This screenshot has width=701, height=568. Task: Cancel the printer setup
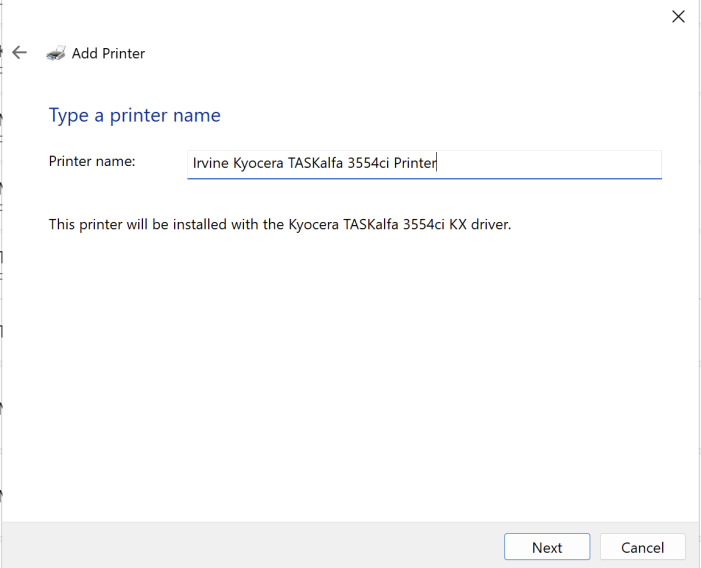coord(642,547)
